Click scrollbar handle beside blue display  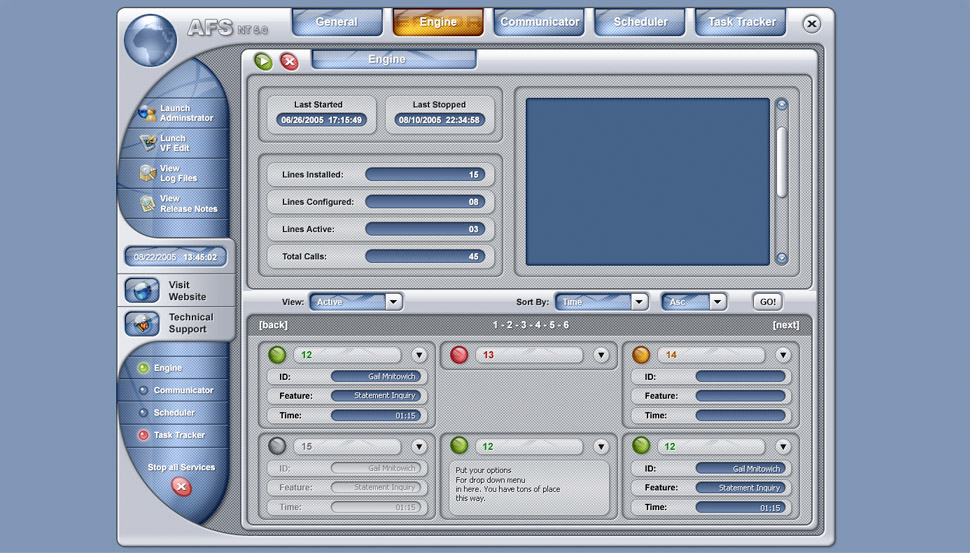click(x=781, y=163)
